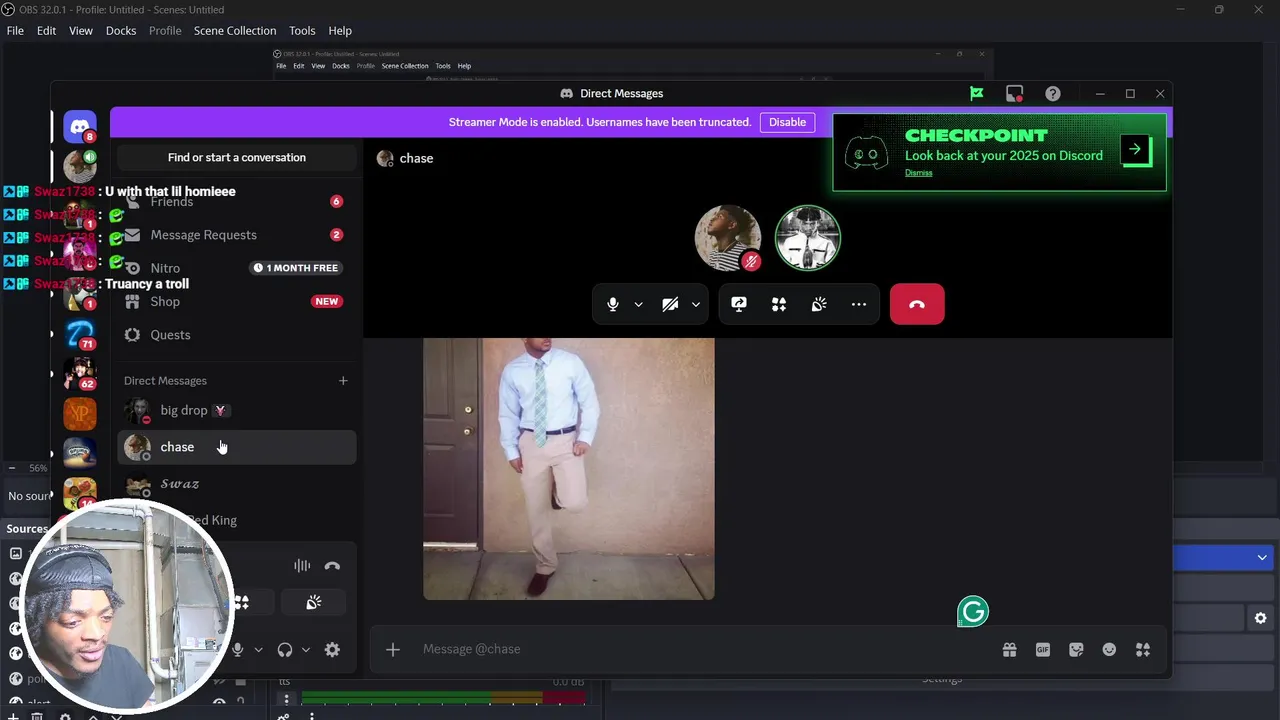Open apps launcher in message bar
Screen dimensions: 1280x720
[x=1143, y=650]
